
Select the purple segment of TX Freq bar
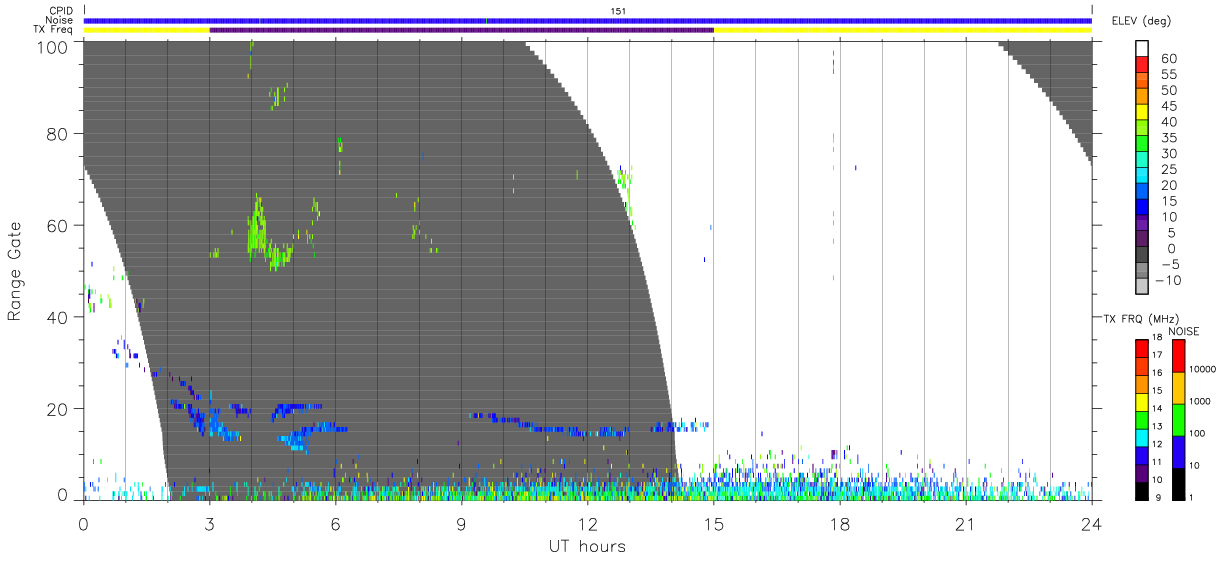461,30
